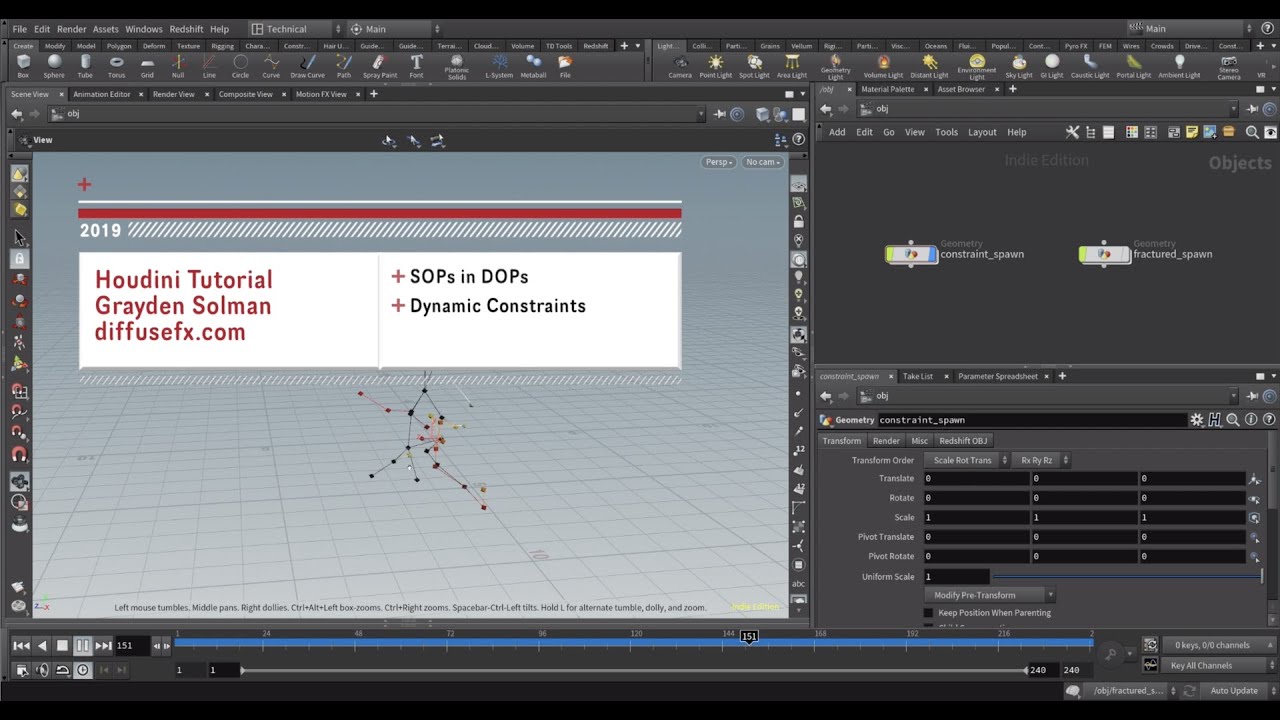Open the Rx Ry Rz rotation order dropdown
The width and height of the screenshot is (1280, 720).
(x=1040, y=460)
